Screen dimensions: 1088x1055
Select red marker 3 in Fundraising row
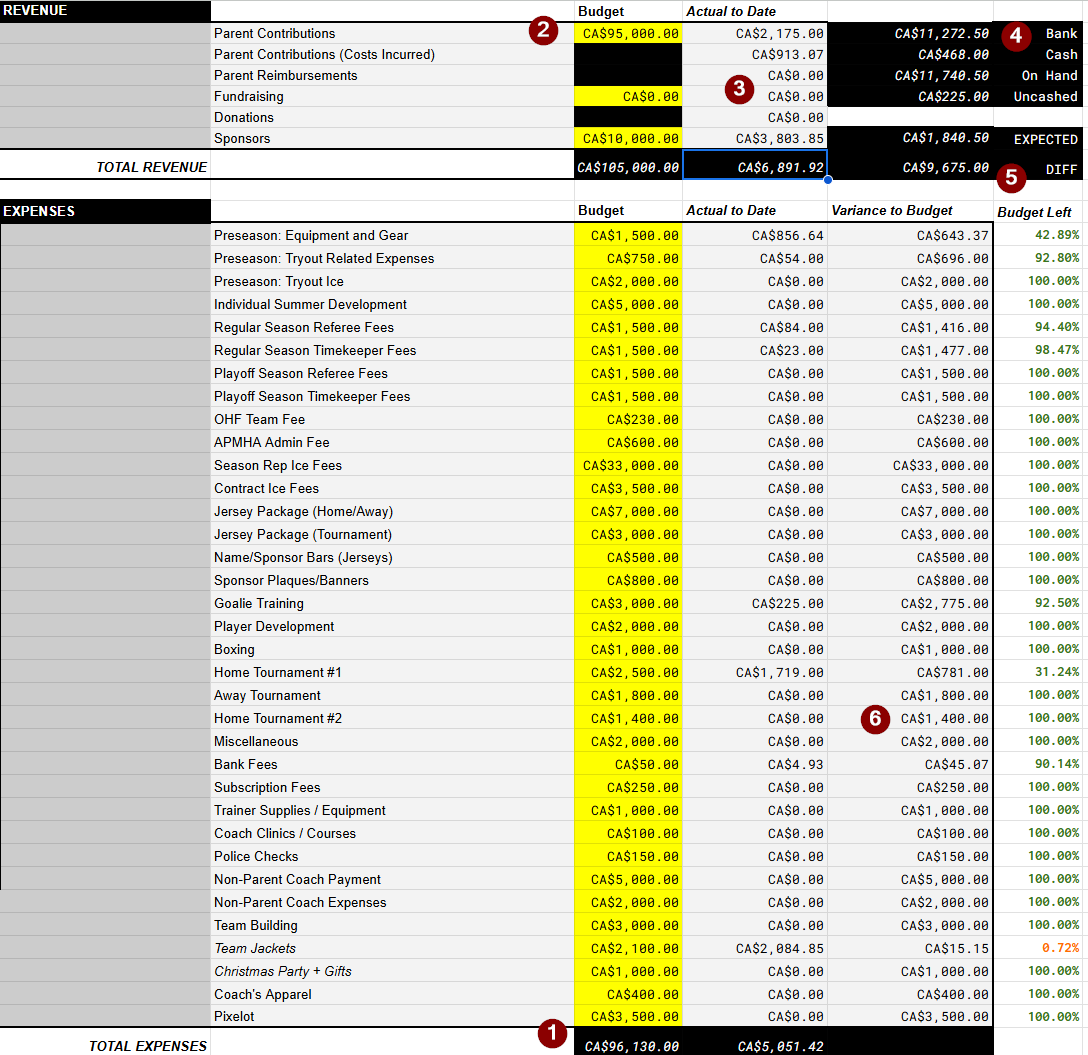[739, 89]
